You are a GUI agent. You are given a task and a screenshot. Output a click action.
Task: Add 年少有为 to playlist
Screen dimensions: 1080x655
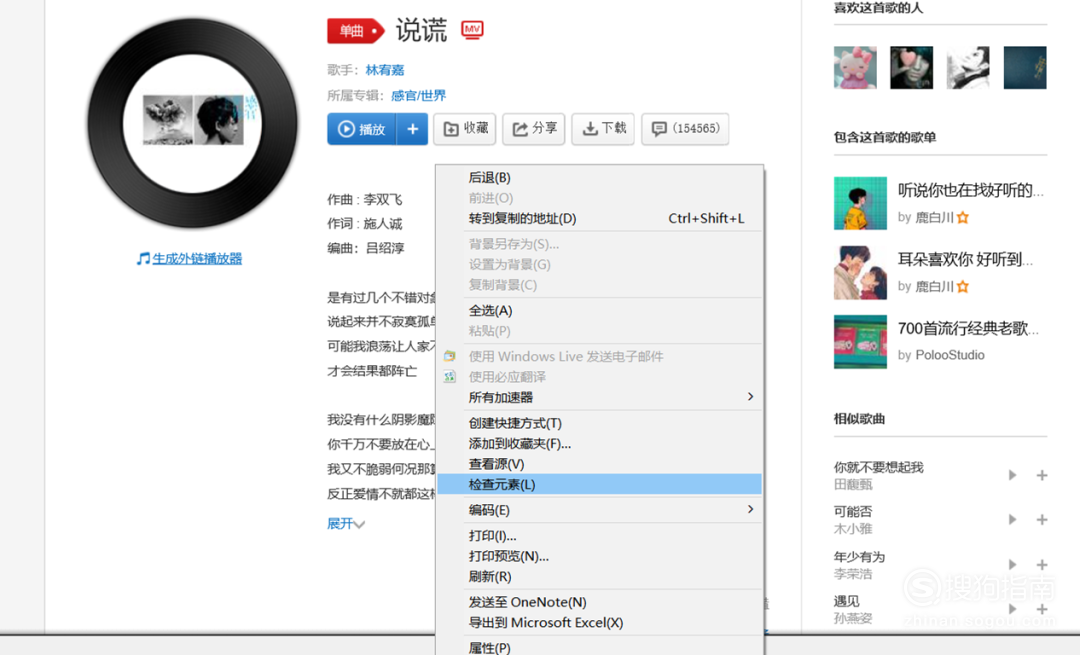tap(1042, 565)
